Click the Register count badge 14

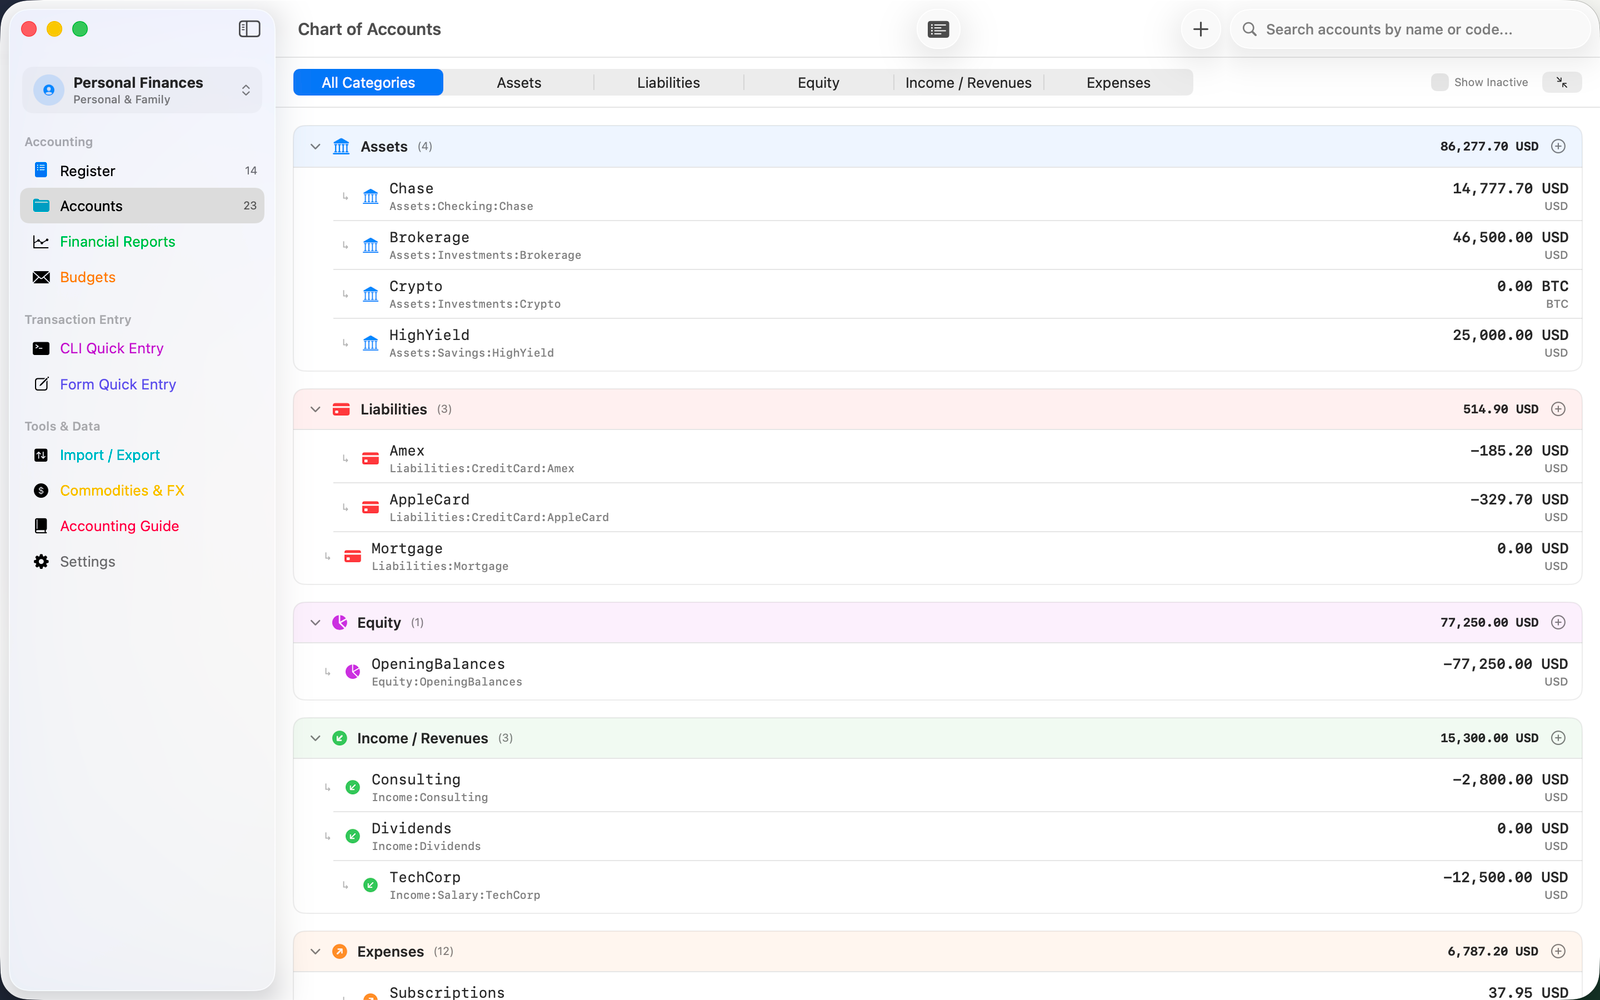click(x=250, y=170)
